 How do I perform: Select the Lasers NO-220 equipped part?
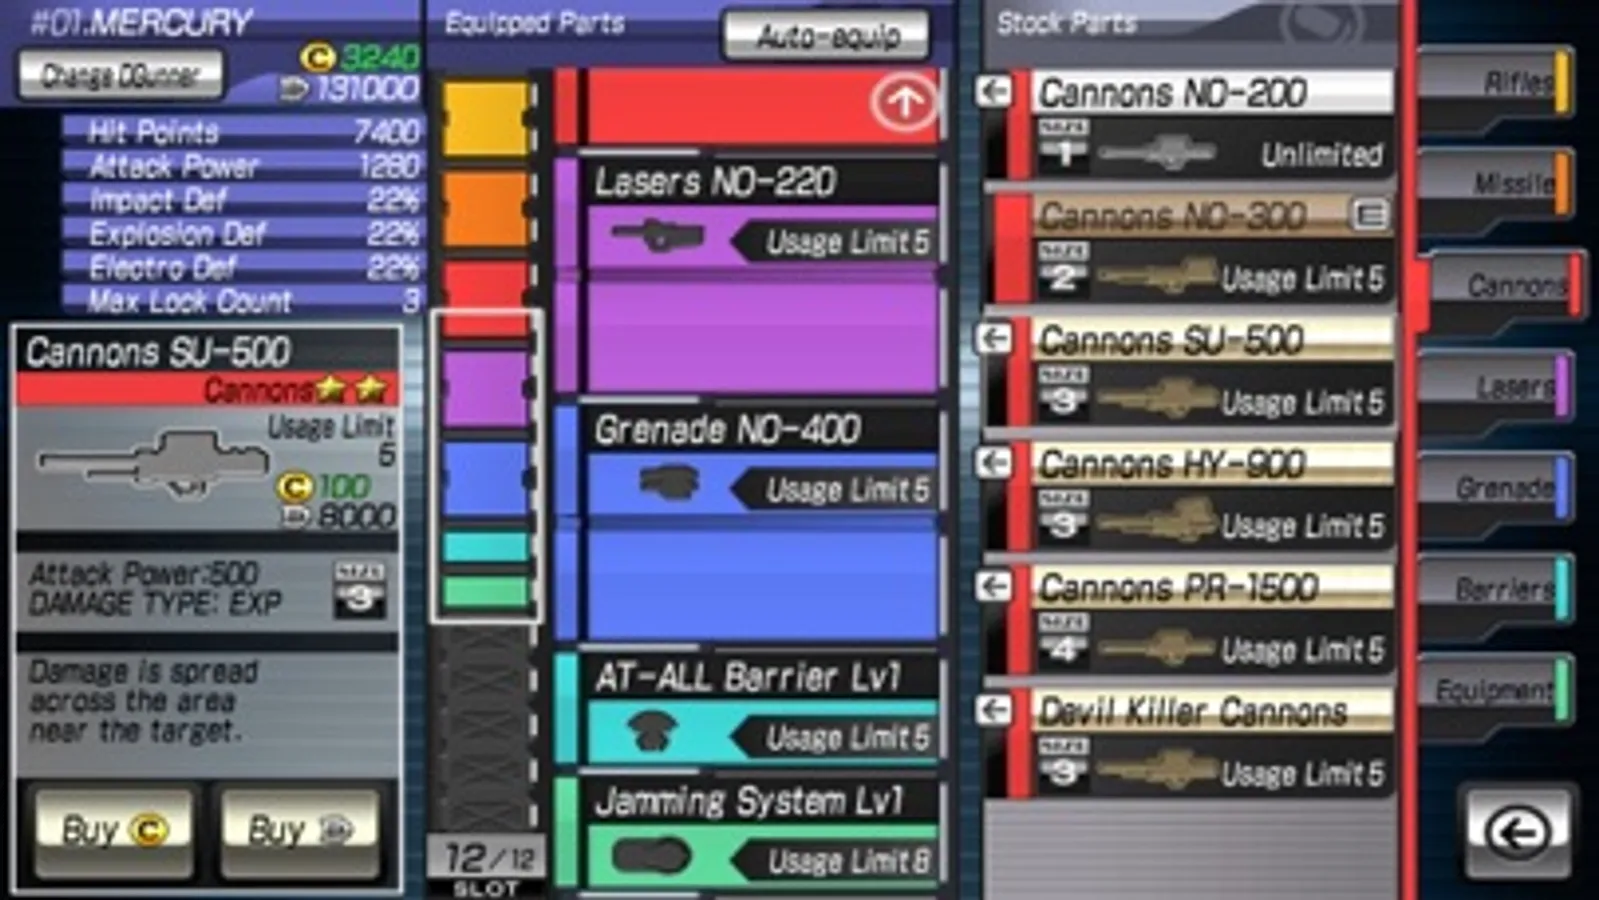coord(749,274)
